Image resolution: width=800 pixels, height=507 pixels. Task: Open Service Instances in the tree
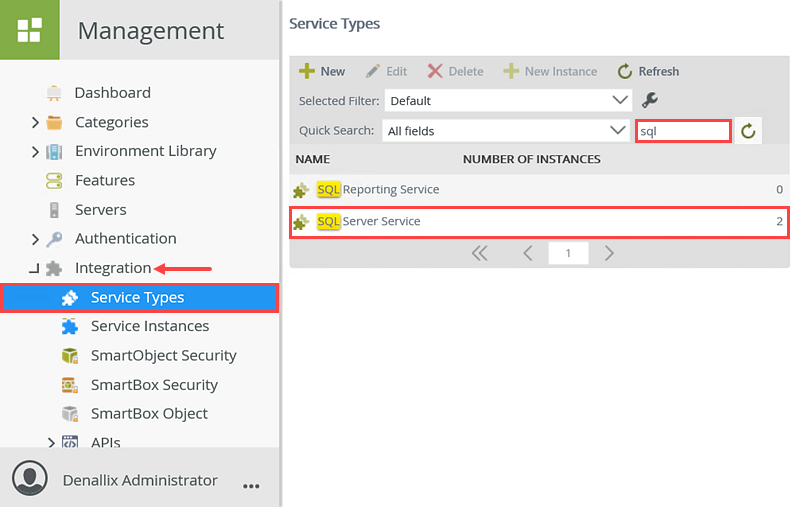(150, 326)
